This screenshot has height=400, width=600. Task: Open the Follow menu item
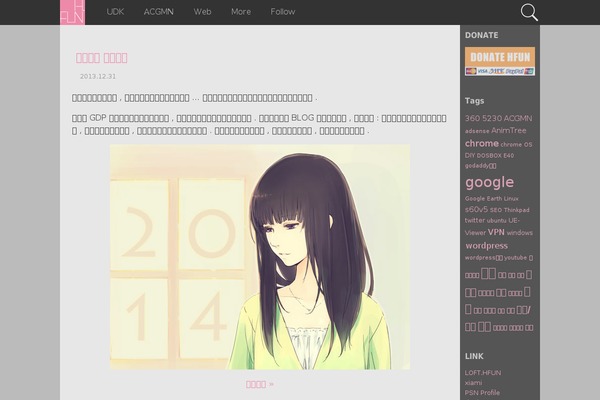(x=283, y=12)
